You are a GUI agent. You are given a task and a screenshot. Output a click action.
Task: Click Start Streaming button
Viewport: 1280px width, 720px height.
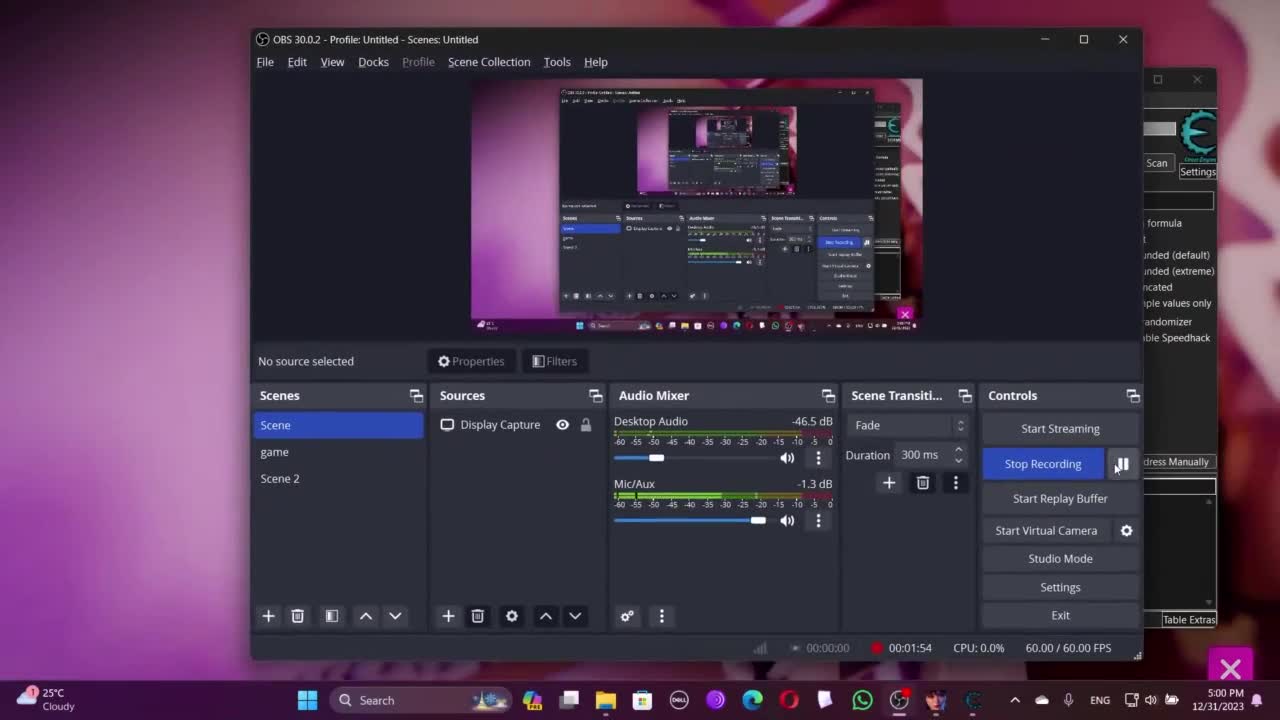pos(1060,429)
